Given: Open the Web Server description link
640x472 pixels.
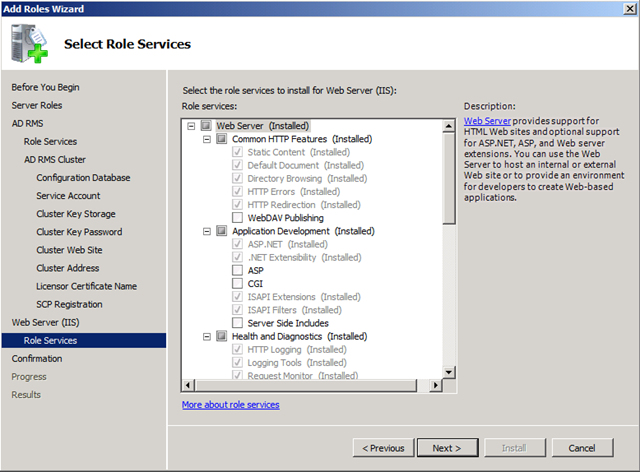Looking at the screenshot, I should [x=487, y=121].
